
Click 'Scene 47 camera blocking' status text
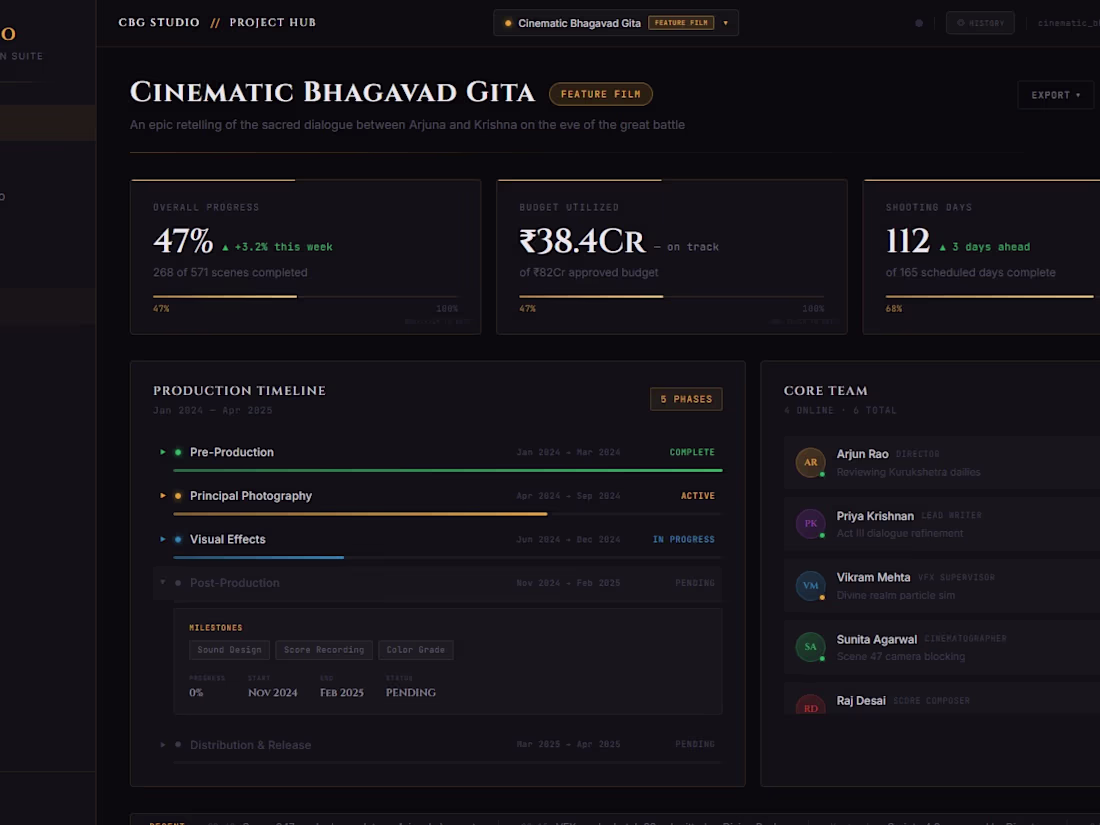point(900,657)
